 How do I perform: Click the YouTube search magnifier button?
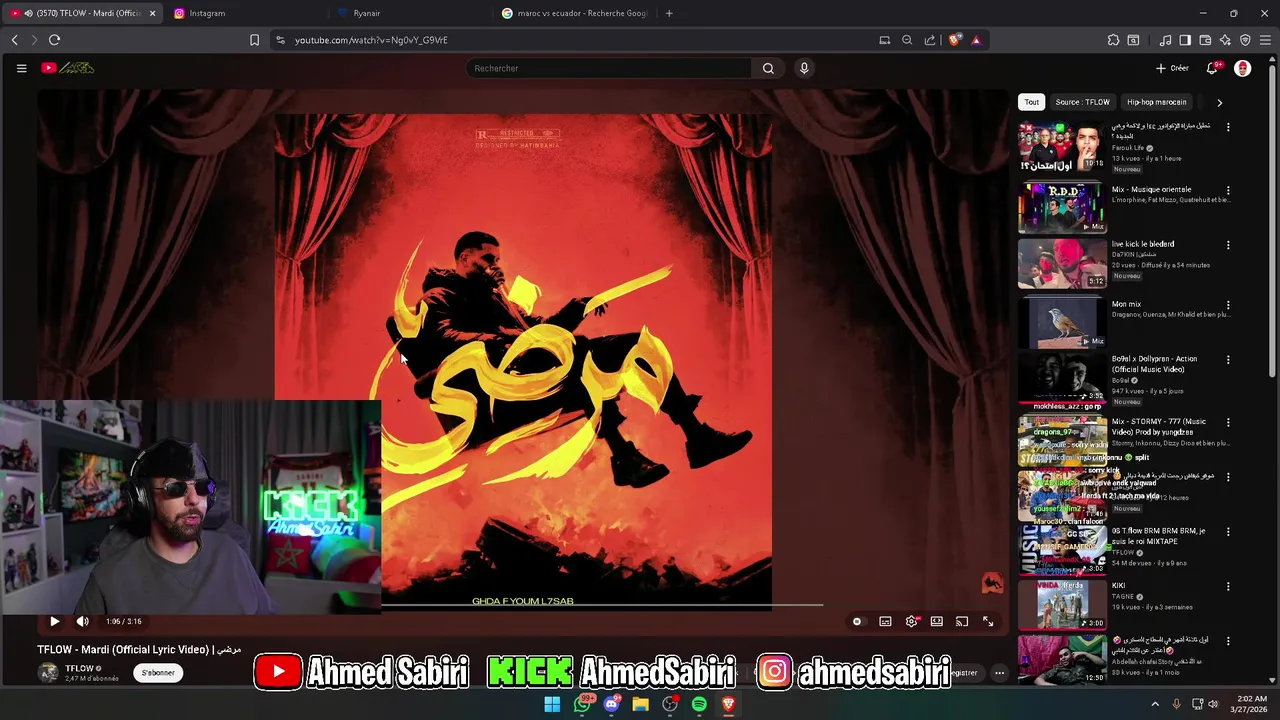(768, 68)
